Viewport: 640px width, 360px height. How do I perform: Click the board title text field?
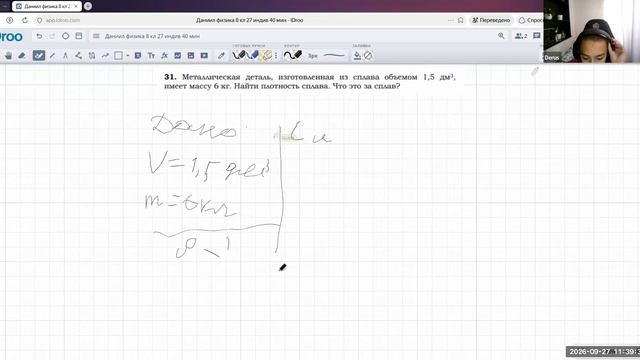pos(152,36)
